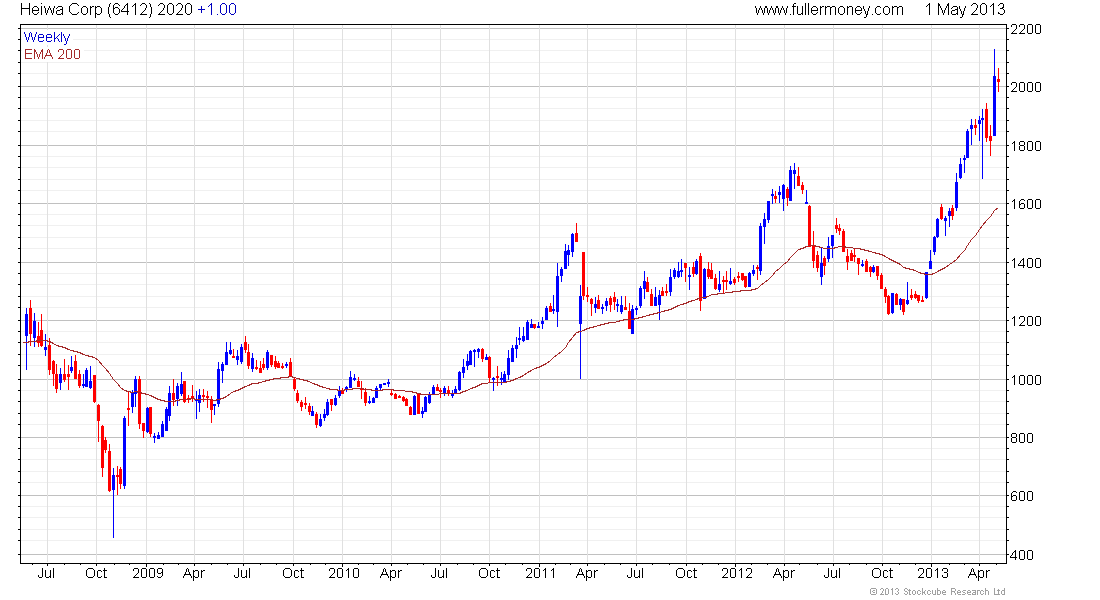Viewport: 1100px width, 600px height.
Task: Click the 2009 year label on time axis
Action: (148, 573)
